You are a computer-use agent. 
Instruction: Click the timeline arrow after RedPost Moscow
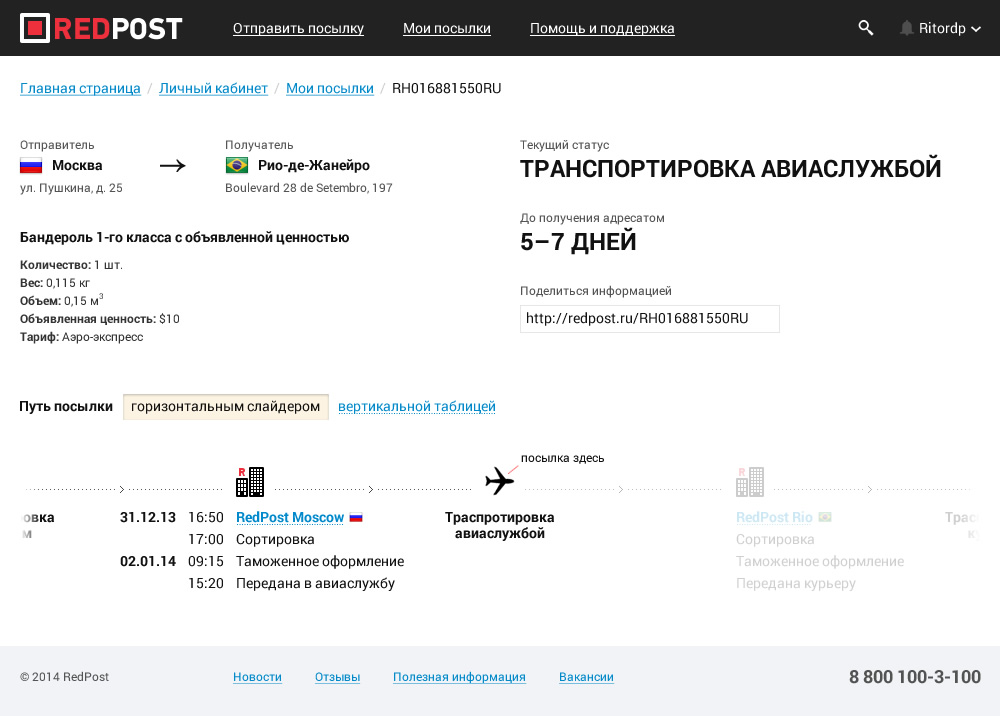[371, 490]
